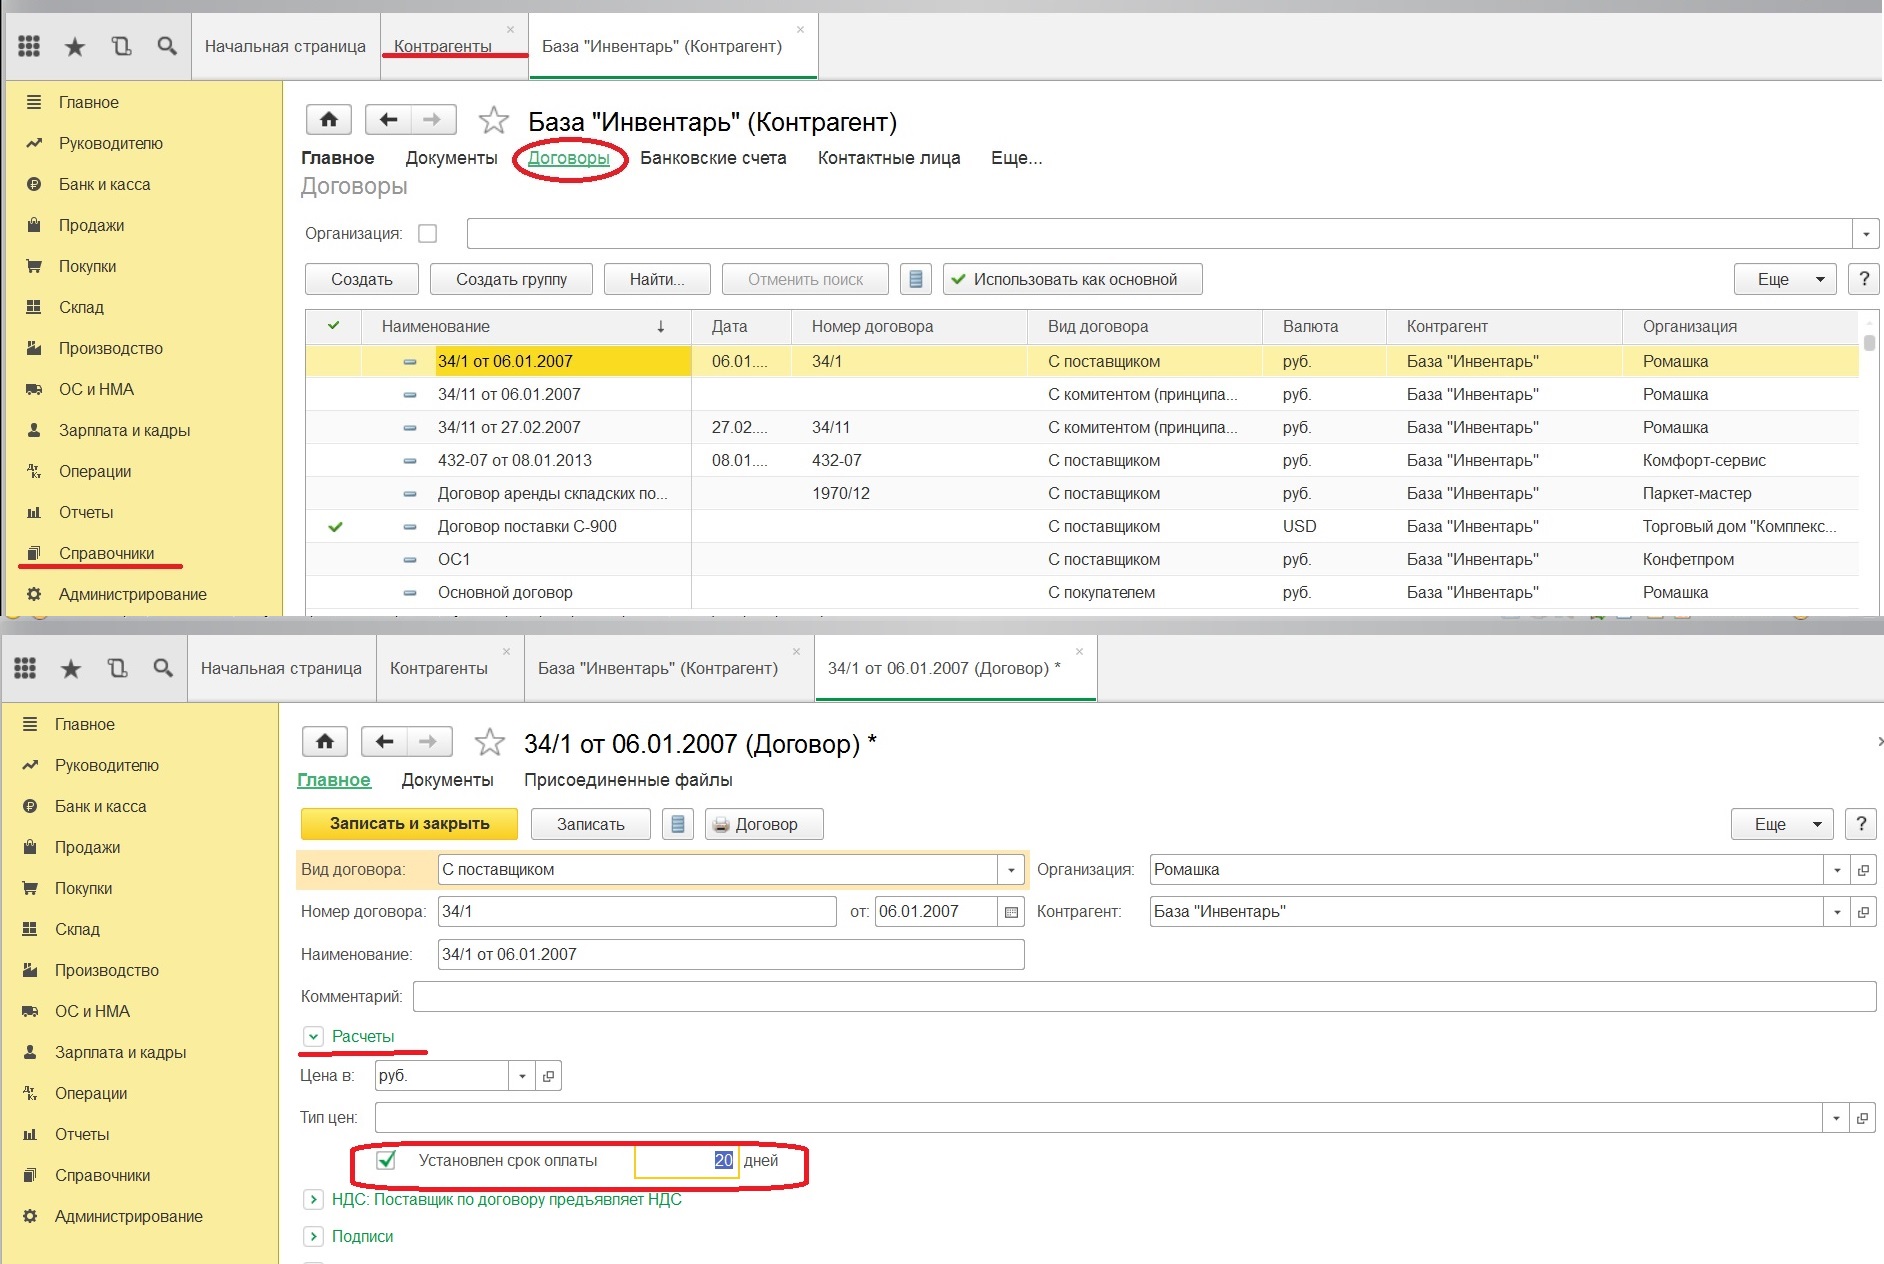Expand the НДС section
Screen dimensions: 1884x1264
[313, 1199]
